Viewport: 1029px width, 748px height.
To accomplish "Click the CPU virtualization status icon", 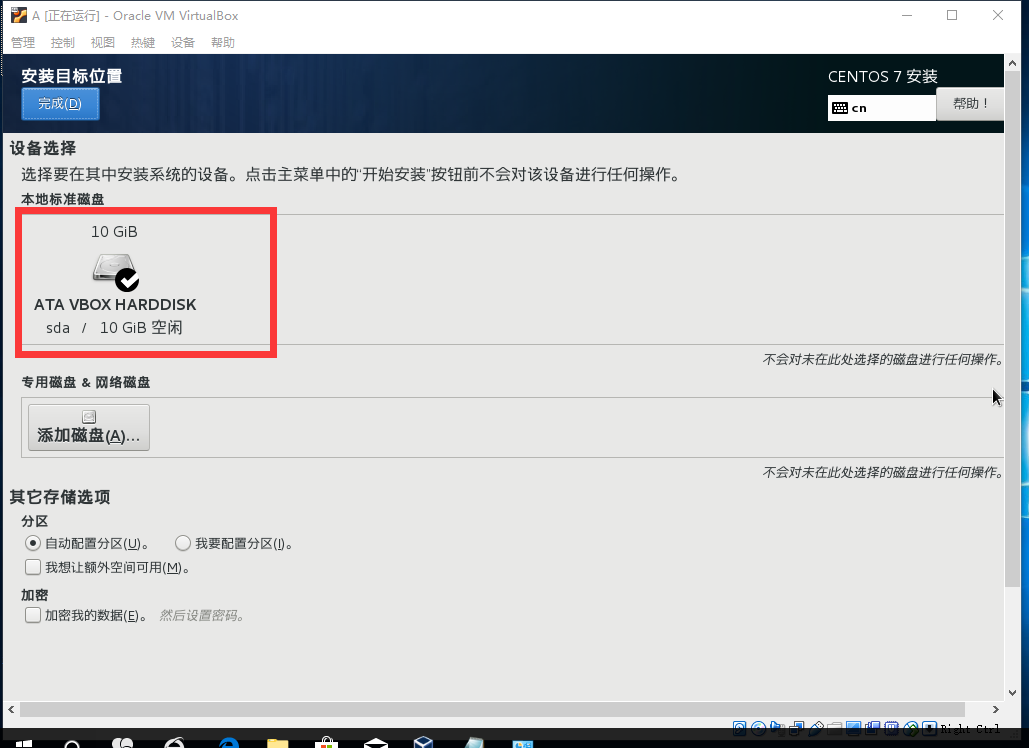I will tap(891, 728).
